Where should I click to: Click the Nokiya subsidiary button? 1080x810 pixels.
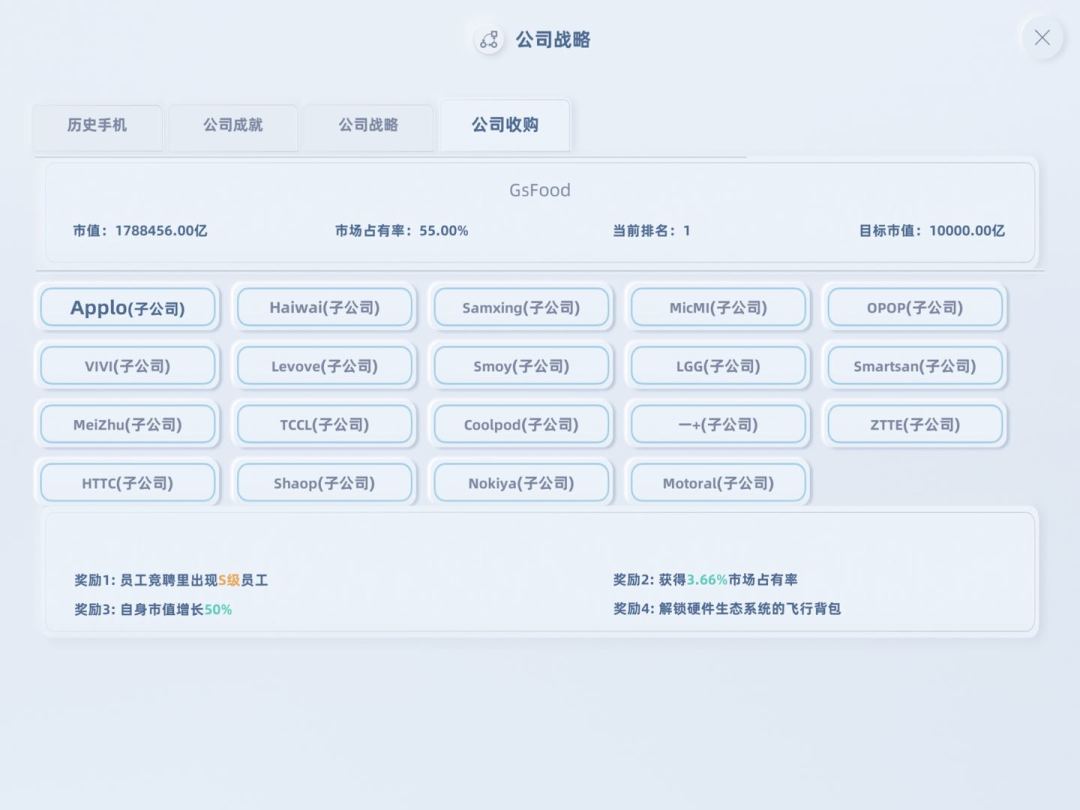tap(521, 483)
